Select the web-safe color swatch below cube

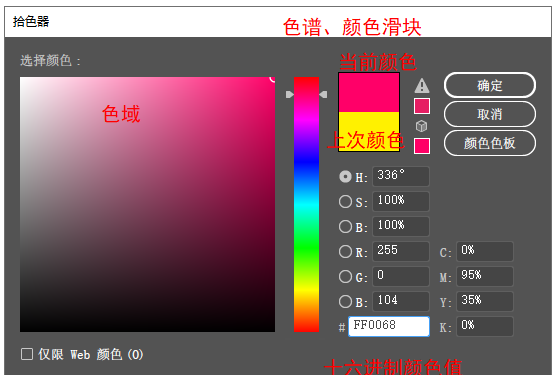coord(422,146)
